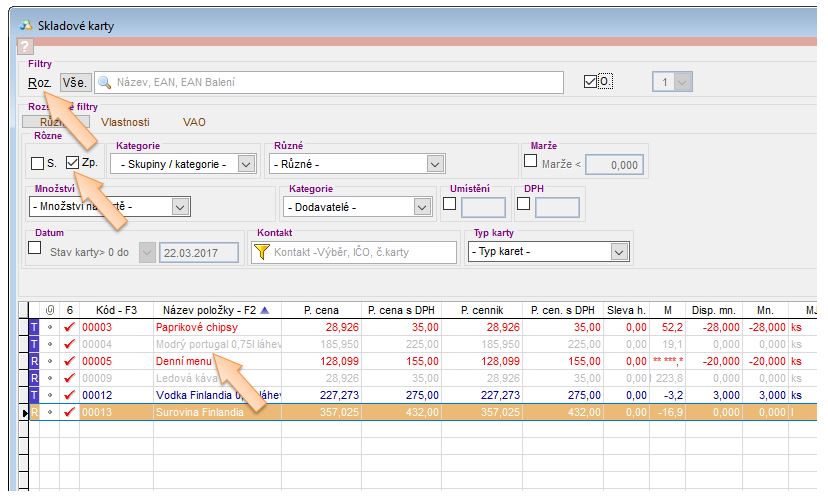Switch to the Vlastnosti tab
Image resolution: width=828 pixels, height=496 pixels.
pos(125,121)
